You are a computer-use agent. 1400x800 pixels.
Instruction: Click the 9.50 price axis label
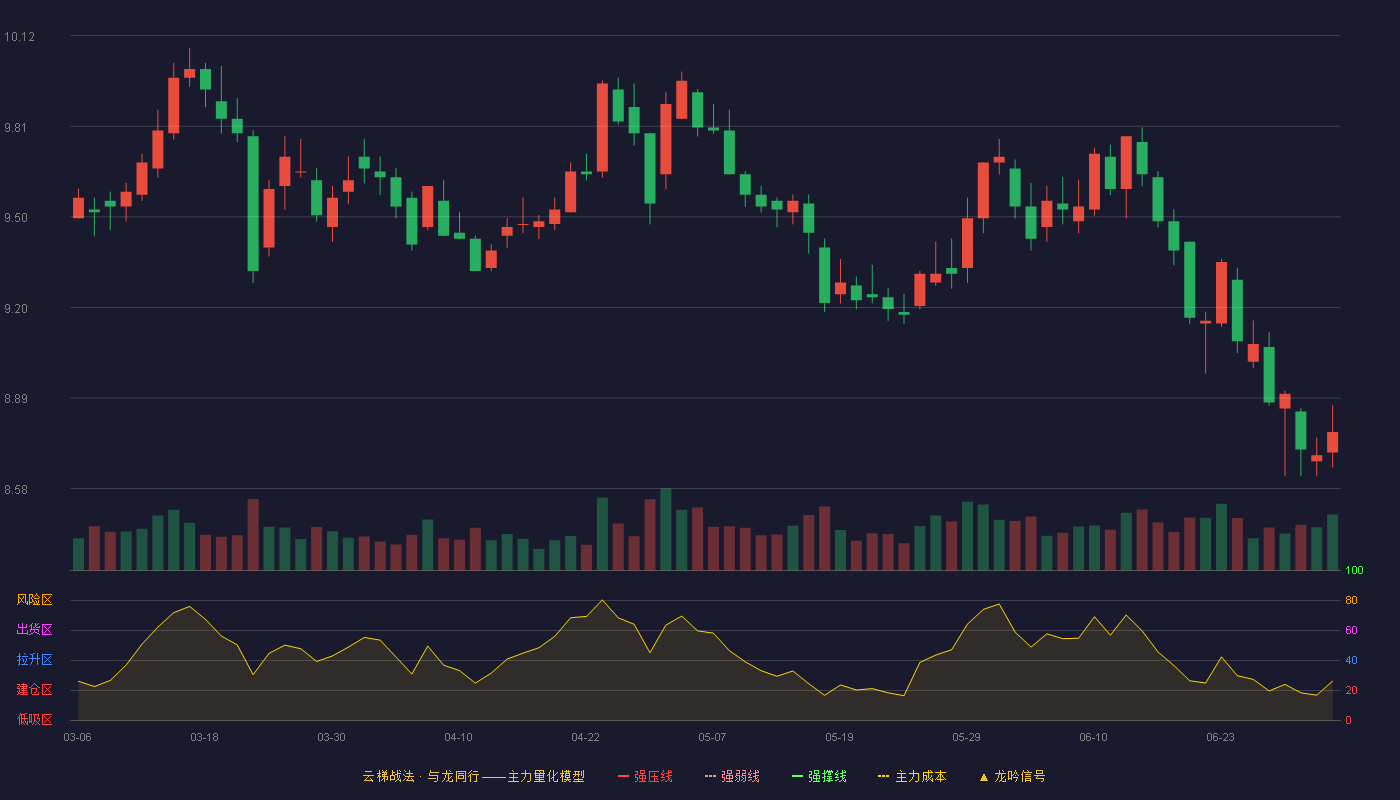(16, 218)
